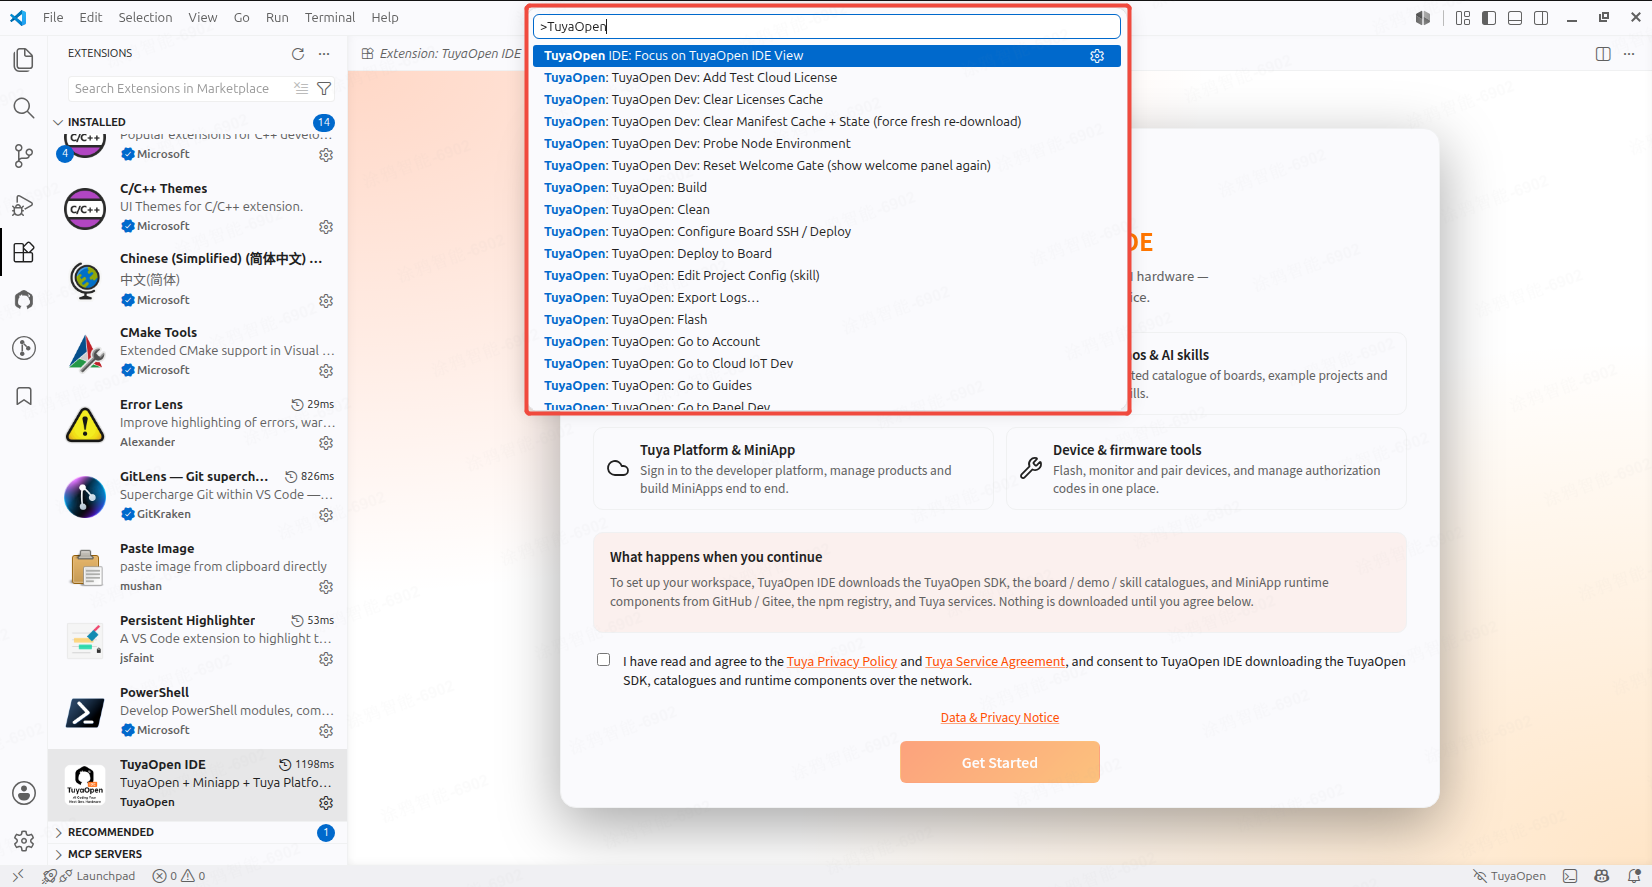Select the Device & firmware tools card

pos(1206,469)
